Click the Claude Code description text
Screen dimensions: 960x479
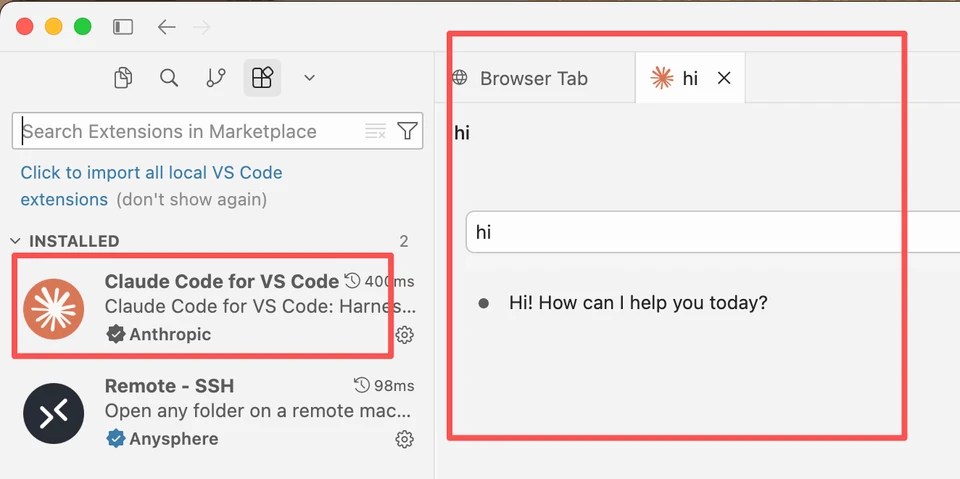click(262, 306)
